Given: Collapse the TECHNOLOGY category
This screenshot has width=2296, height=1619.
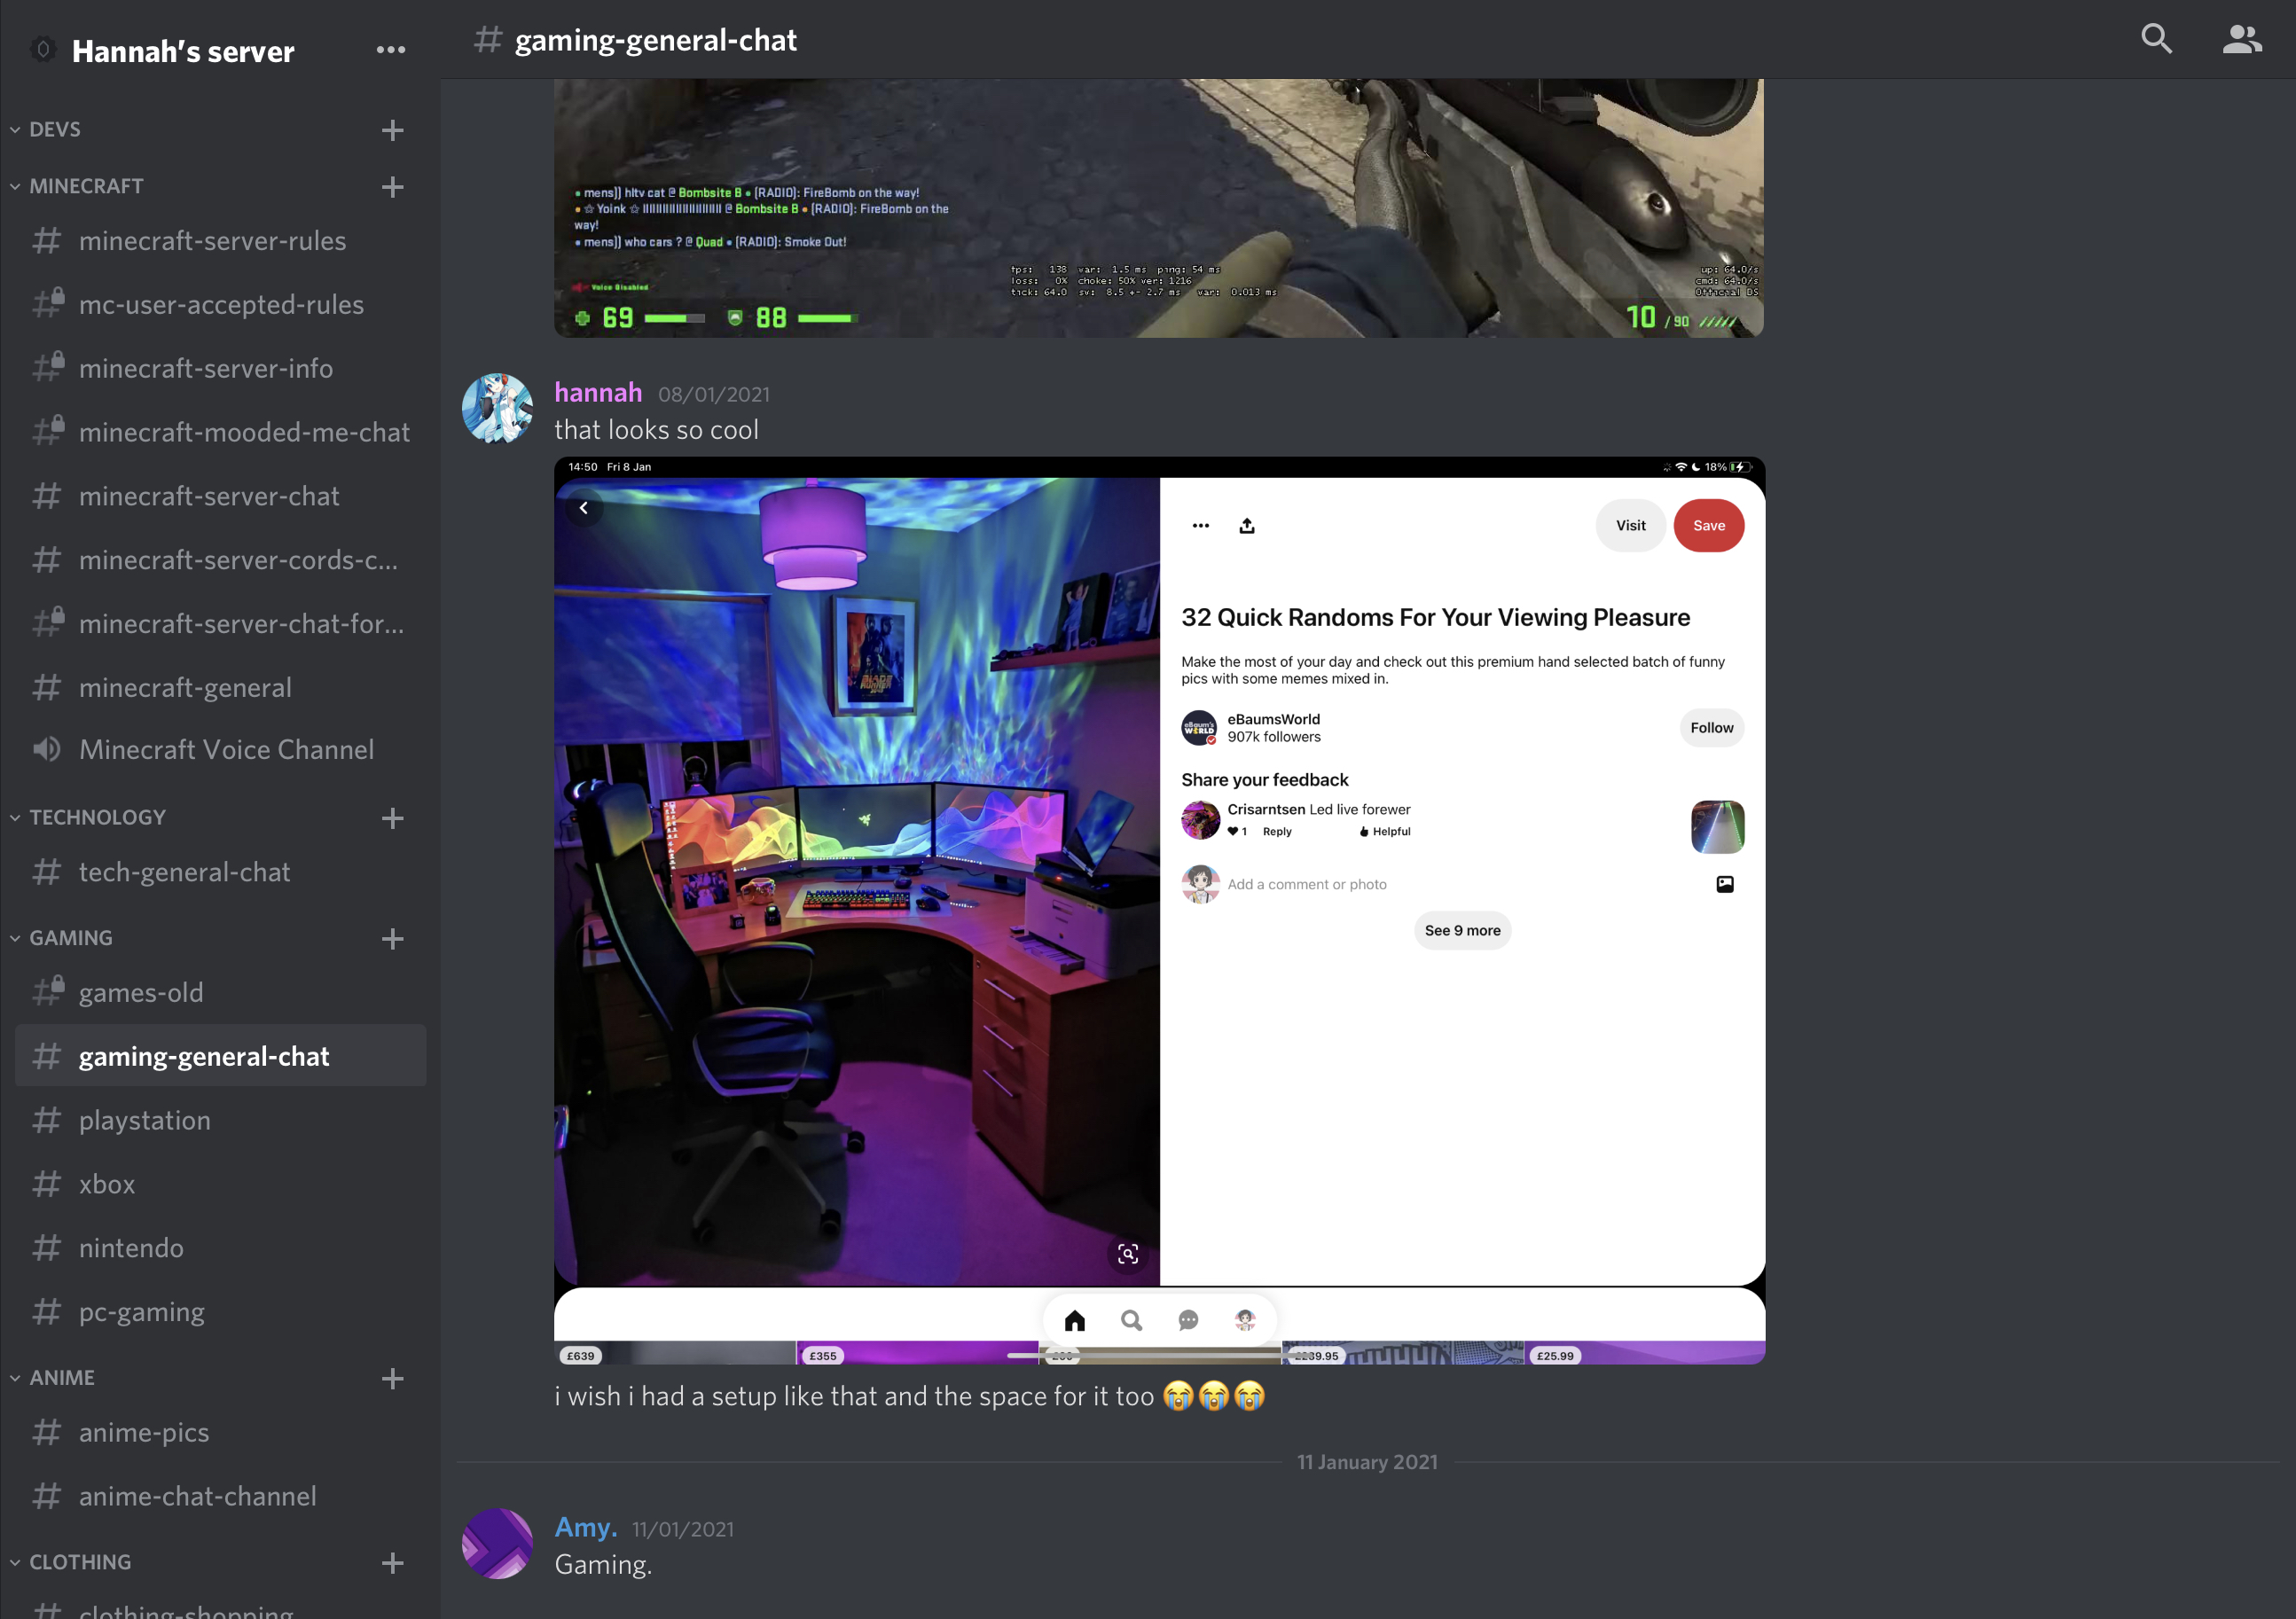Looking at the screenshot, I should coord(97,817).
